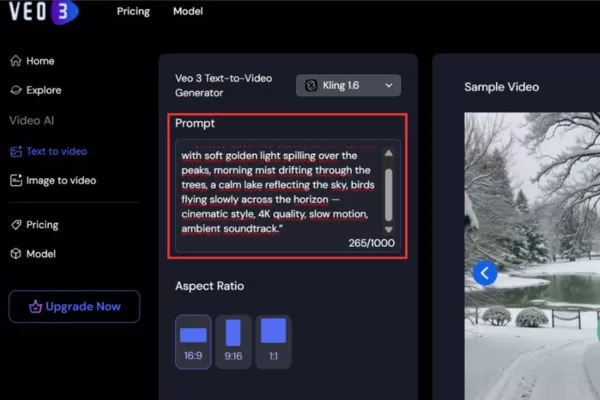Select the 9:16 aspect ratio
The width and height of the screenshot is (600, 400).
pyautogui.click(x=233, y=342)
